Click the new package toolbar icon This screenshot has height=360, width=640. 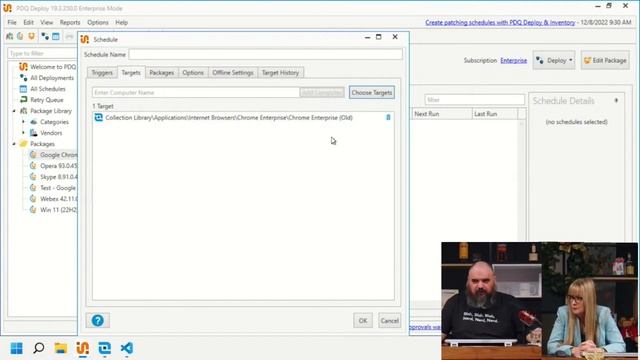tap(20, 36)
